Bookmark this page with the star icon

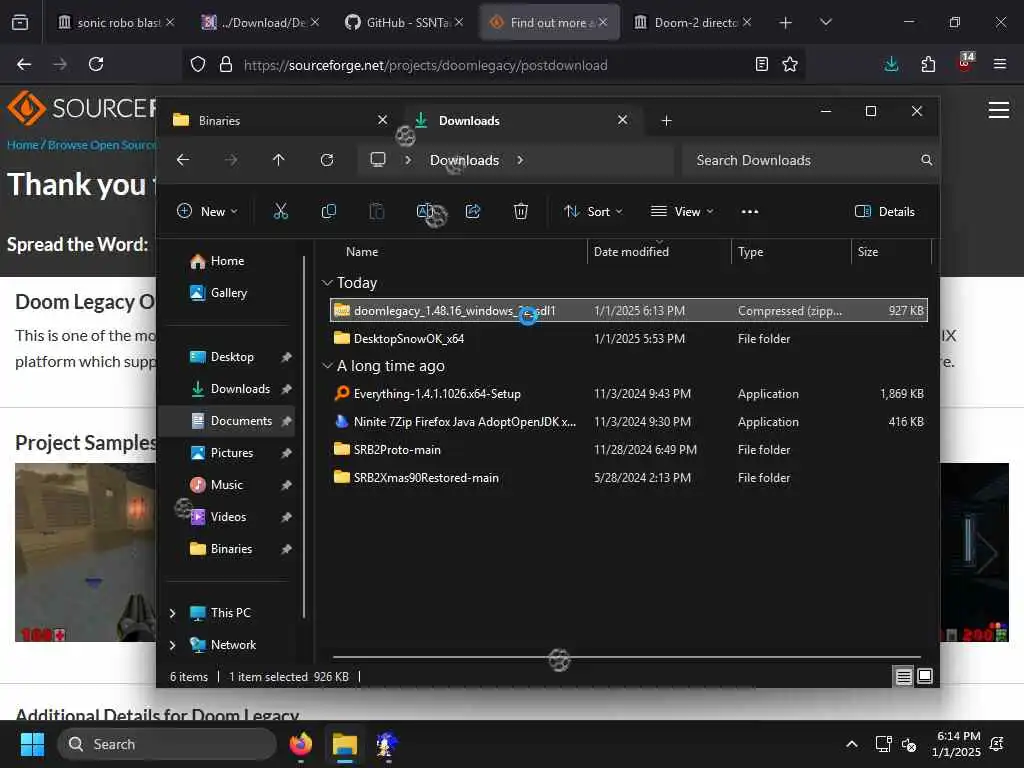(790, 64)
